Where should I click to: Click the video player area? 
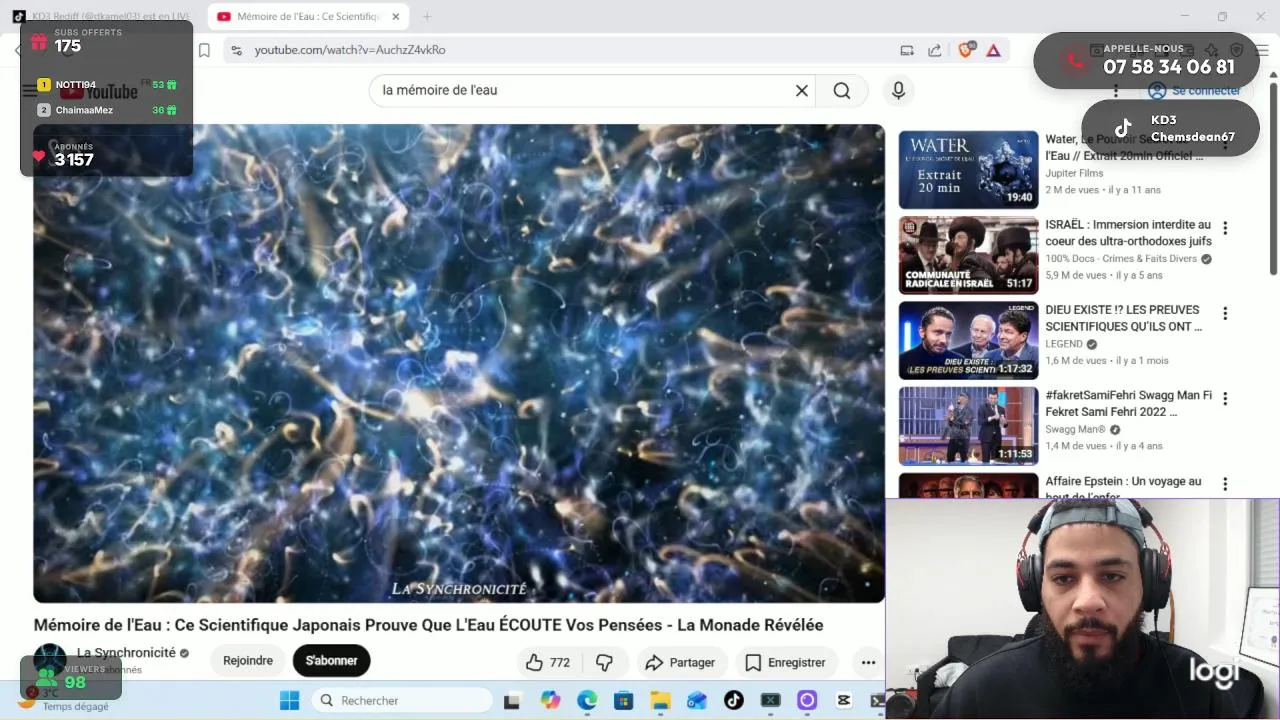[459, 363]
